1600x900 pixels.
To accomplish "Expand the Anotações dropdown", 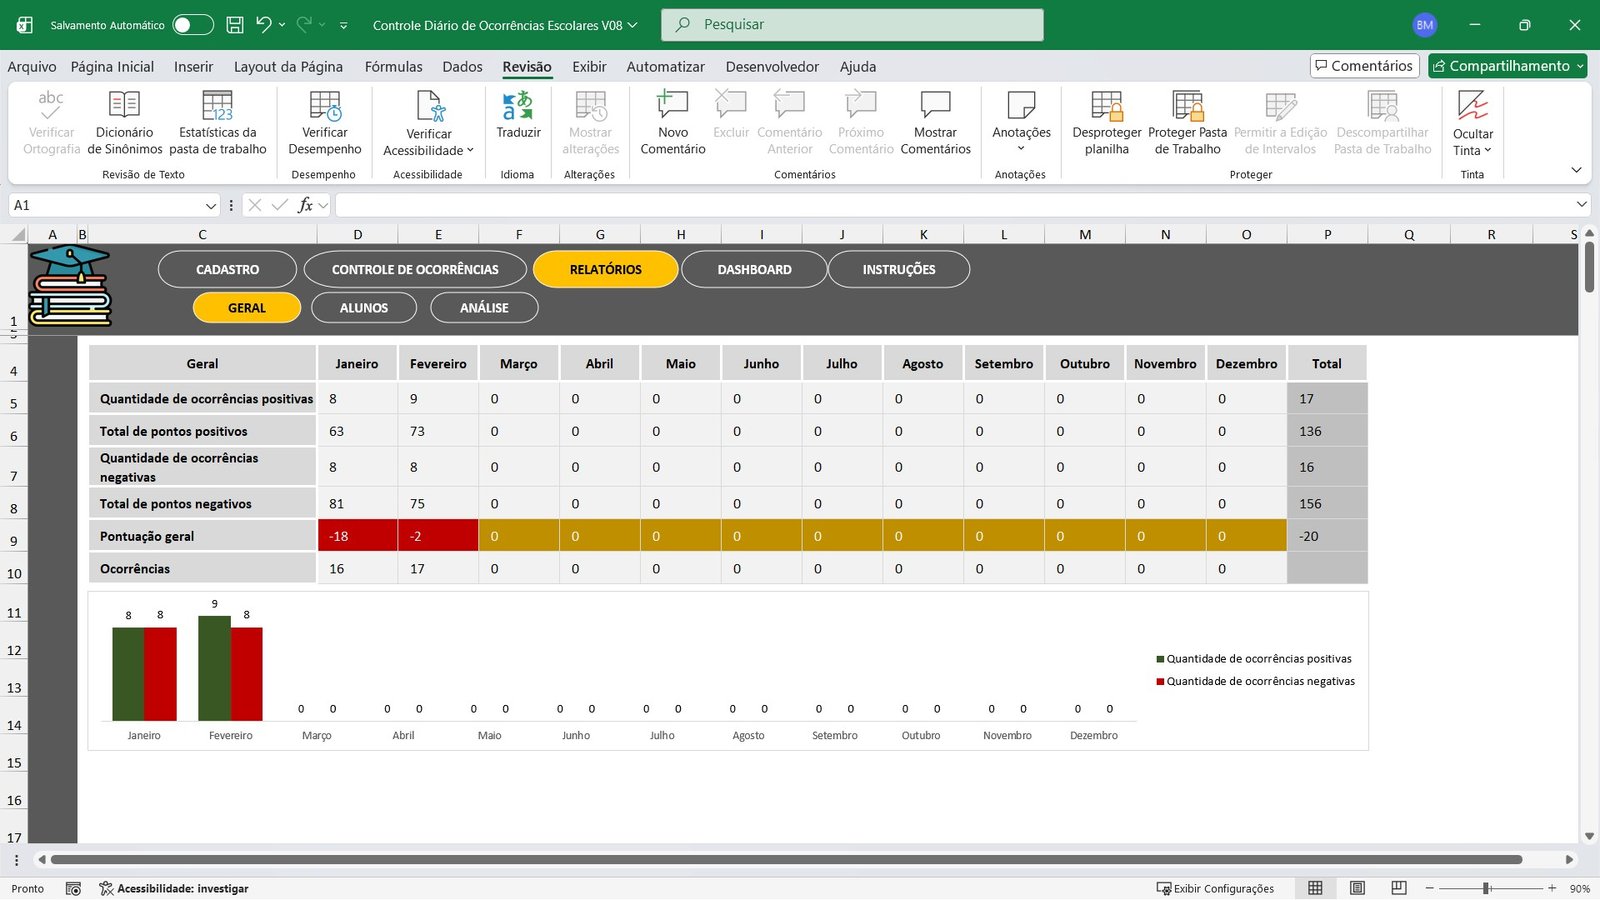I will (x=1021, y=148).
